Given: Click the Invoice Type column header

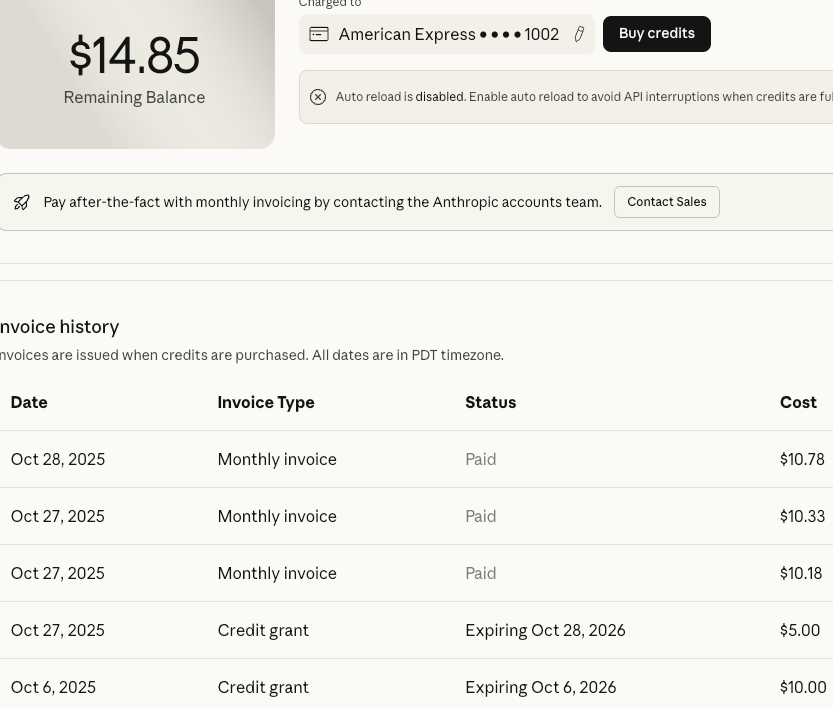Looking at the screenshot, I should click(x=266, y=402).
